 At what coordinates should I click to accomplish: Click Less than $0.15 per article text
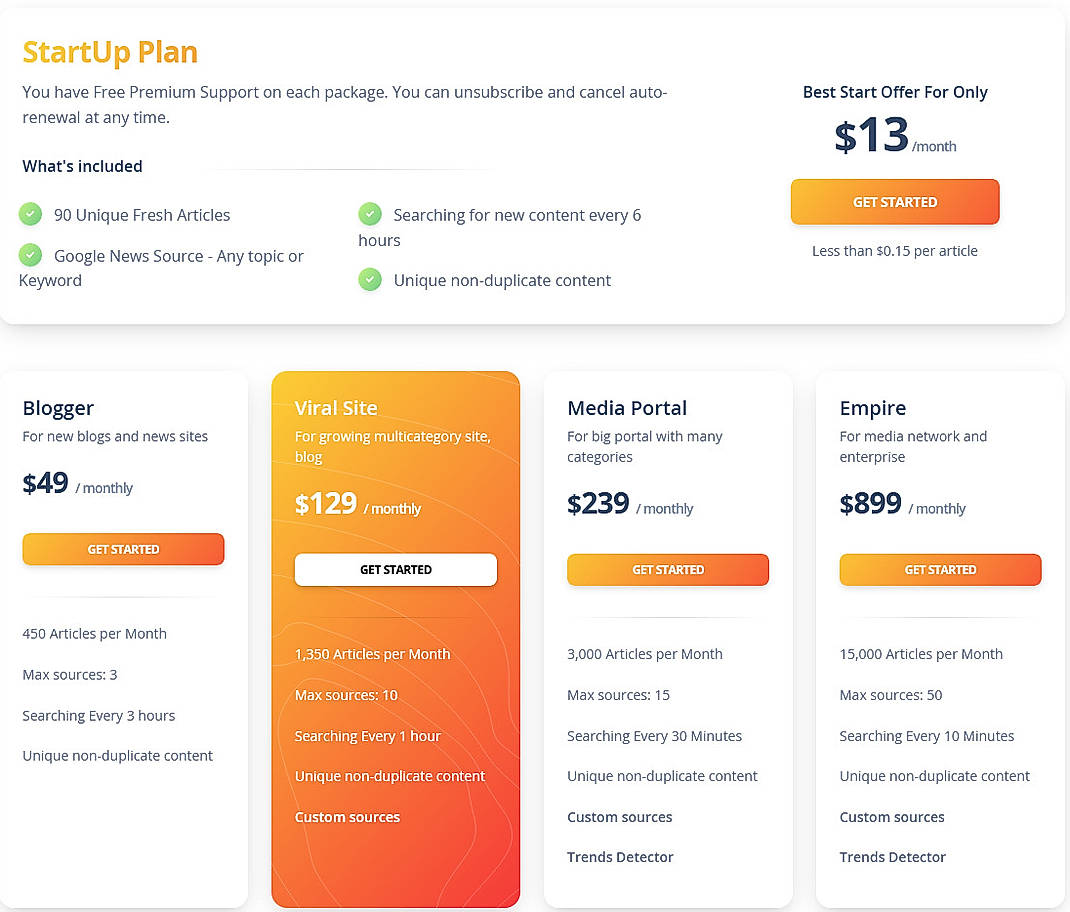pos(895,251)
